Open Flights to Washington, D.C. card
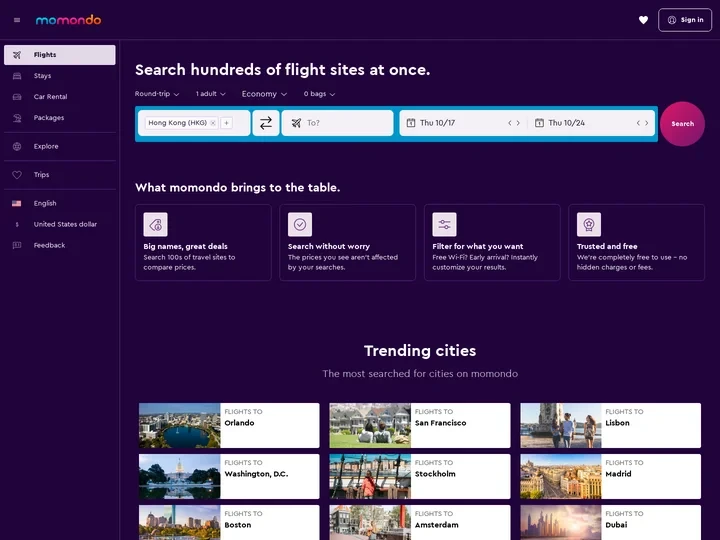The width and height of the screenshot is (720, 540). [x=229, y=476]
